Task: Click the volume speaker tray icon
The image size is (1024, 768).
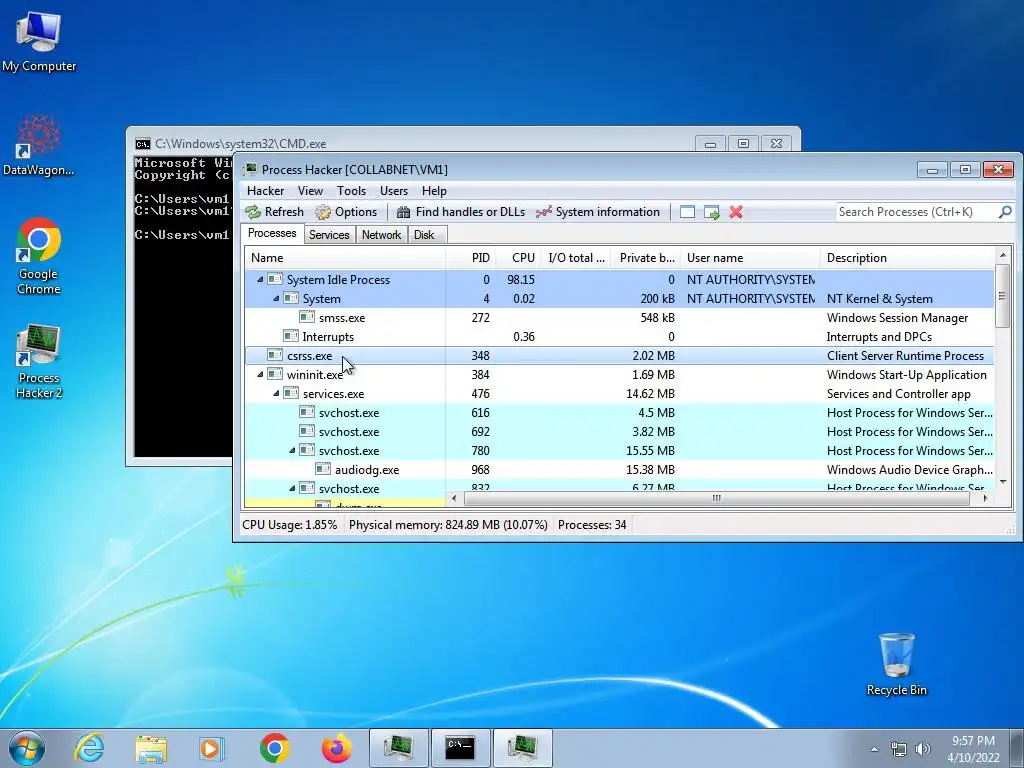Action: click(923, 749)
